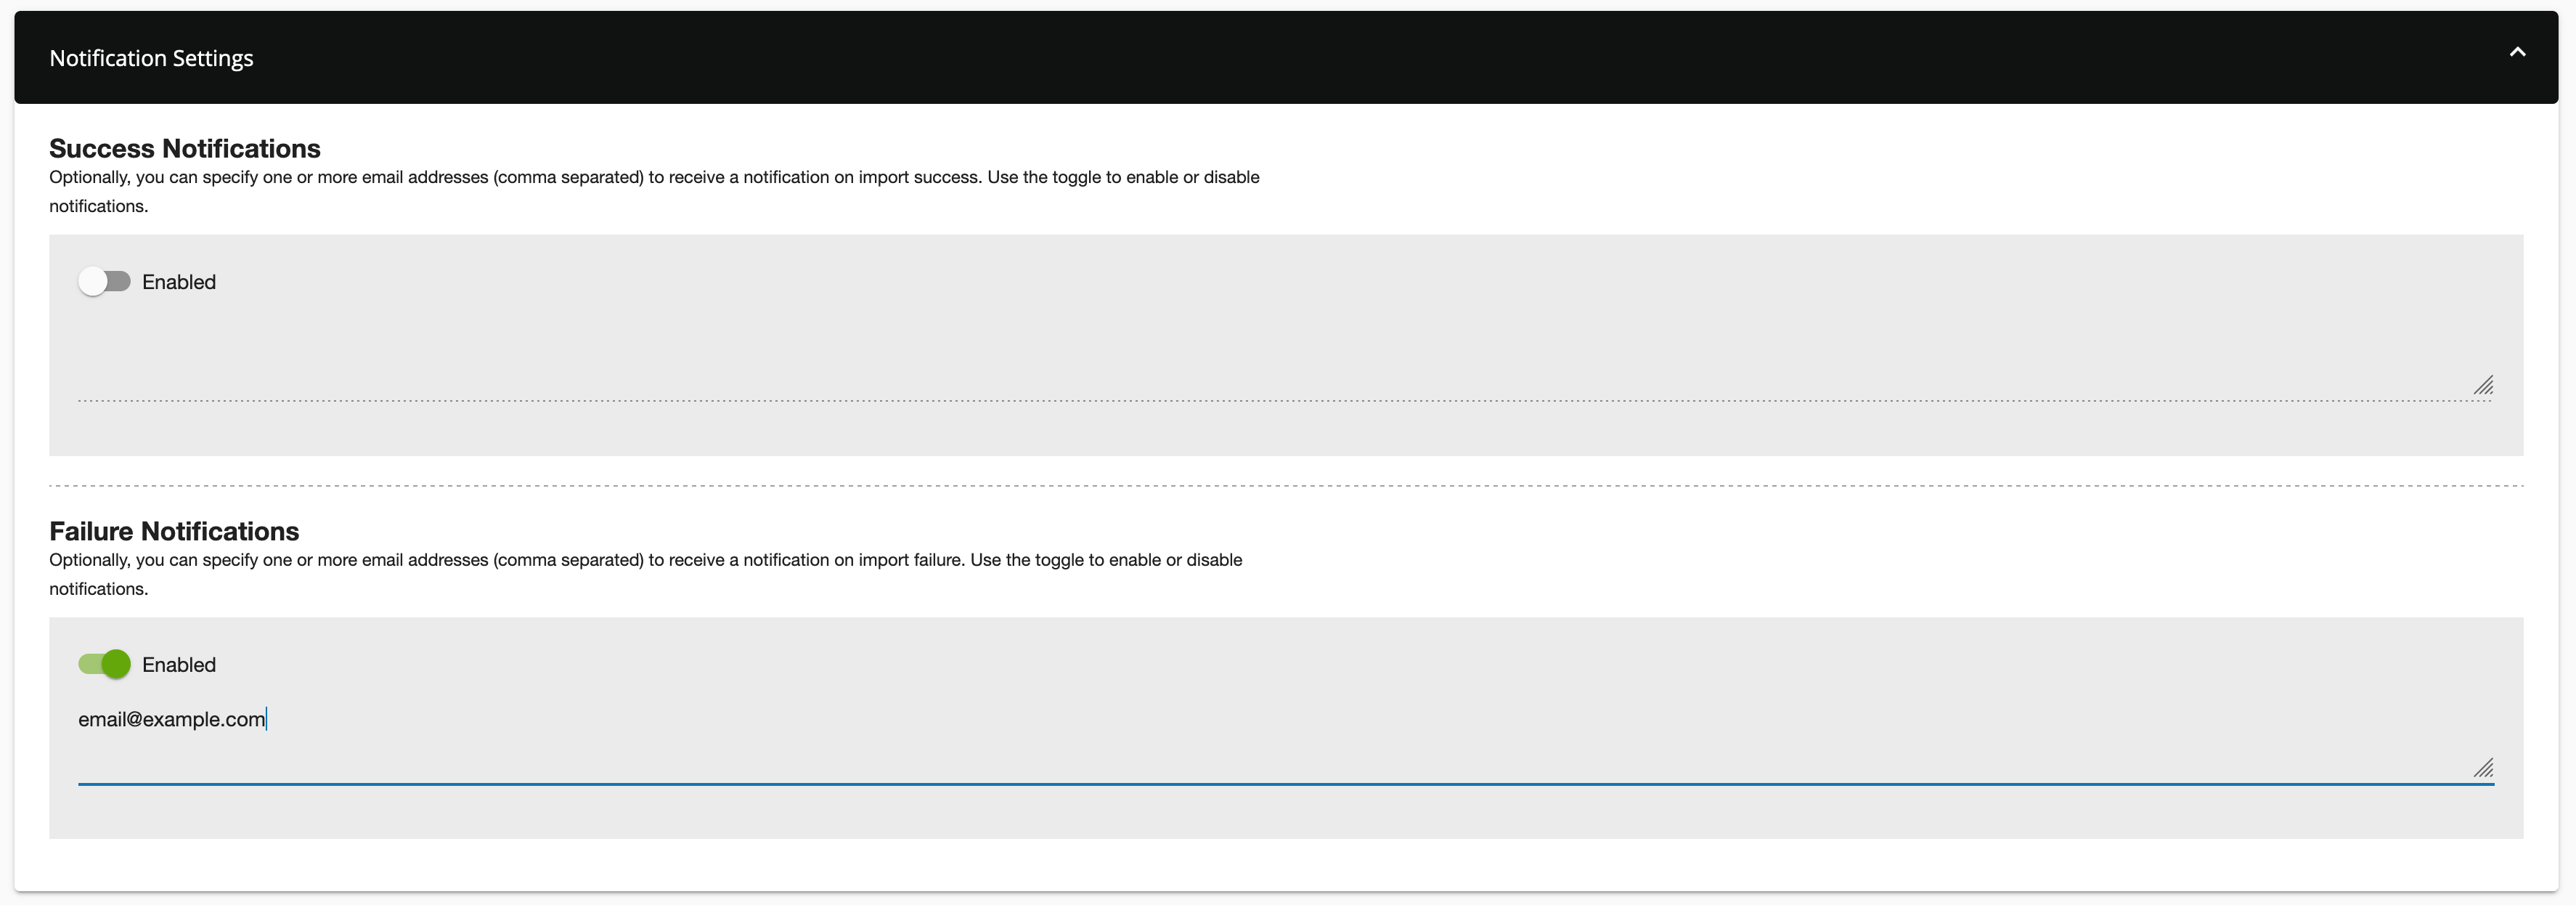Image resolution: width=2576 pixels, height=905 pixels.
Task: Grab the success textarea resize handle
Action: [2484, 386]
